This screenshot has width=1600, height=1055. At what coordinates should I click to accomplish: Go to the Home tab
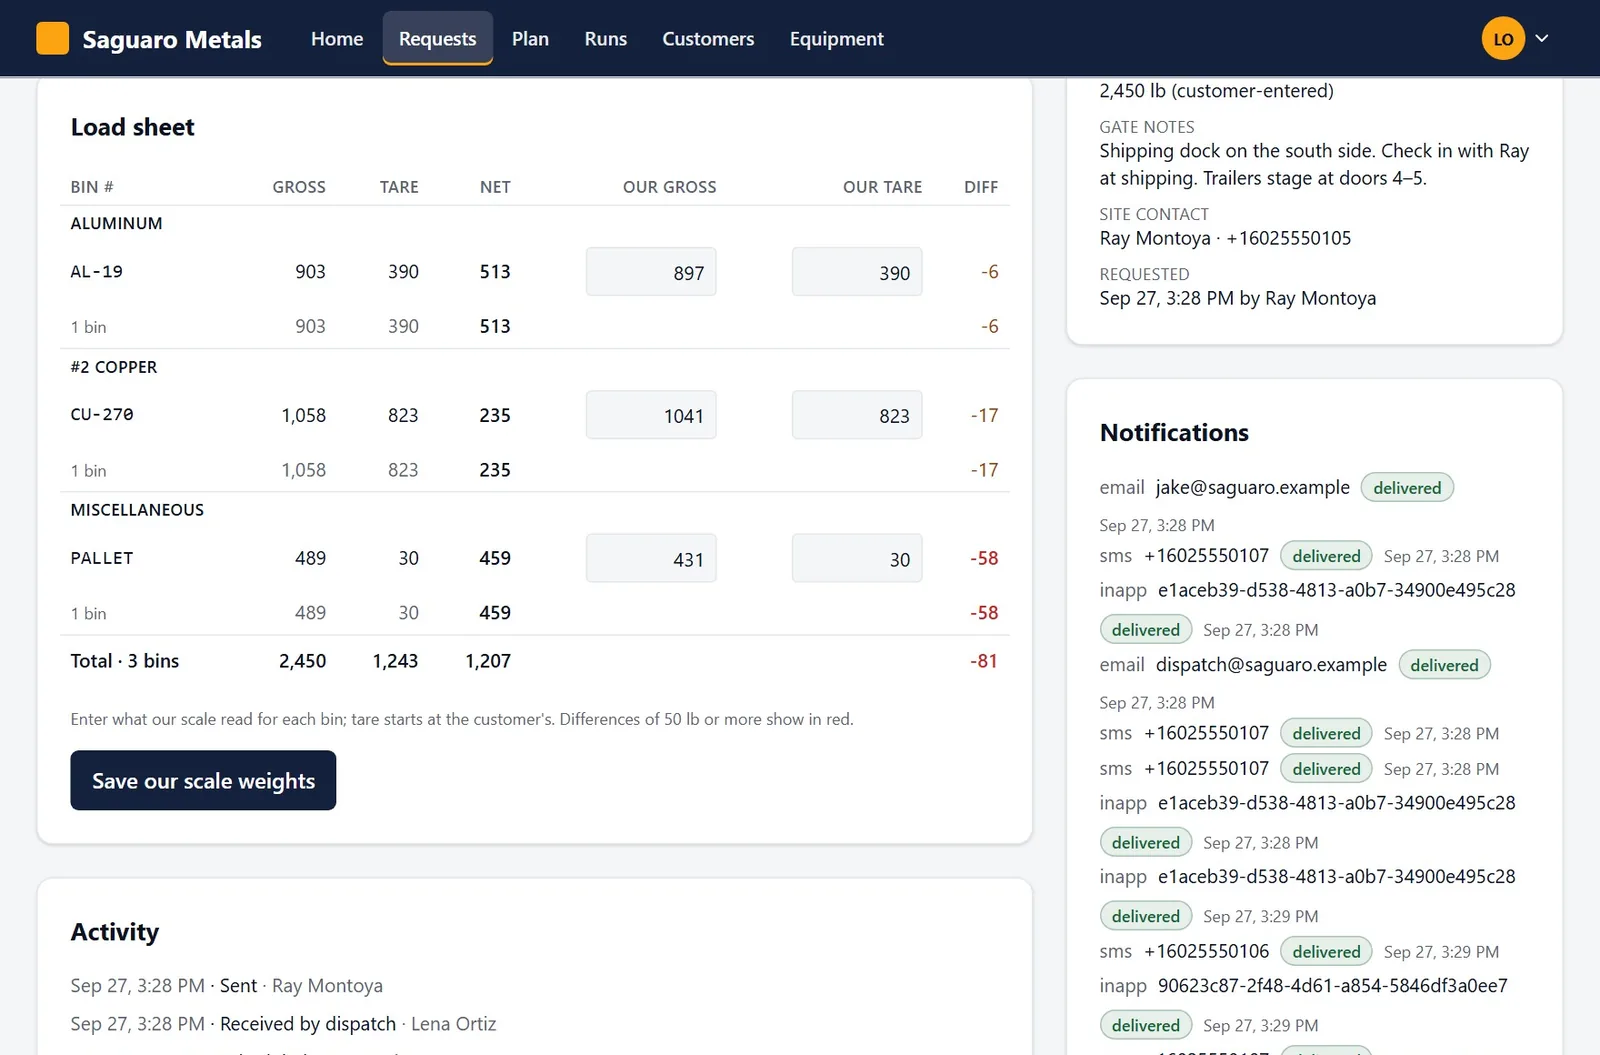pyautogui.click(x=337, y=39)
